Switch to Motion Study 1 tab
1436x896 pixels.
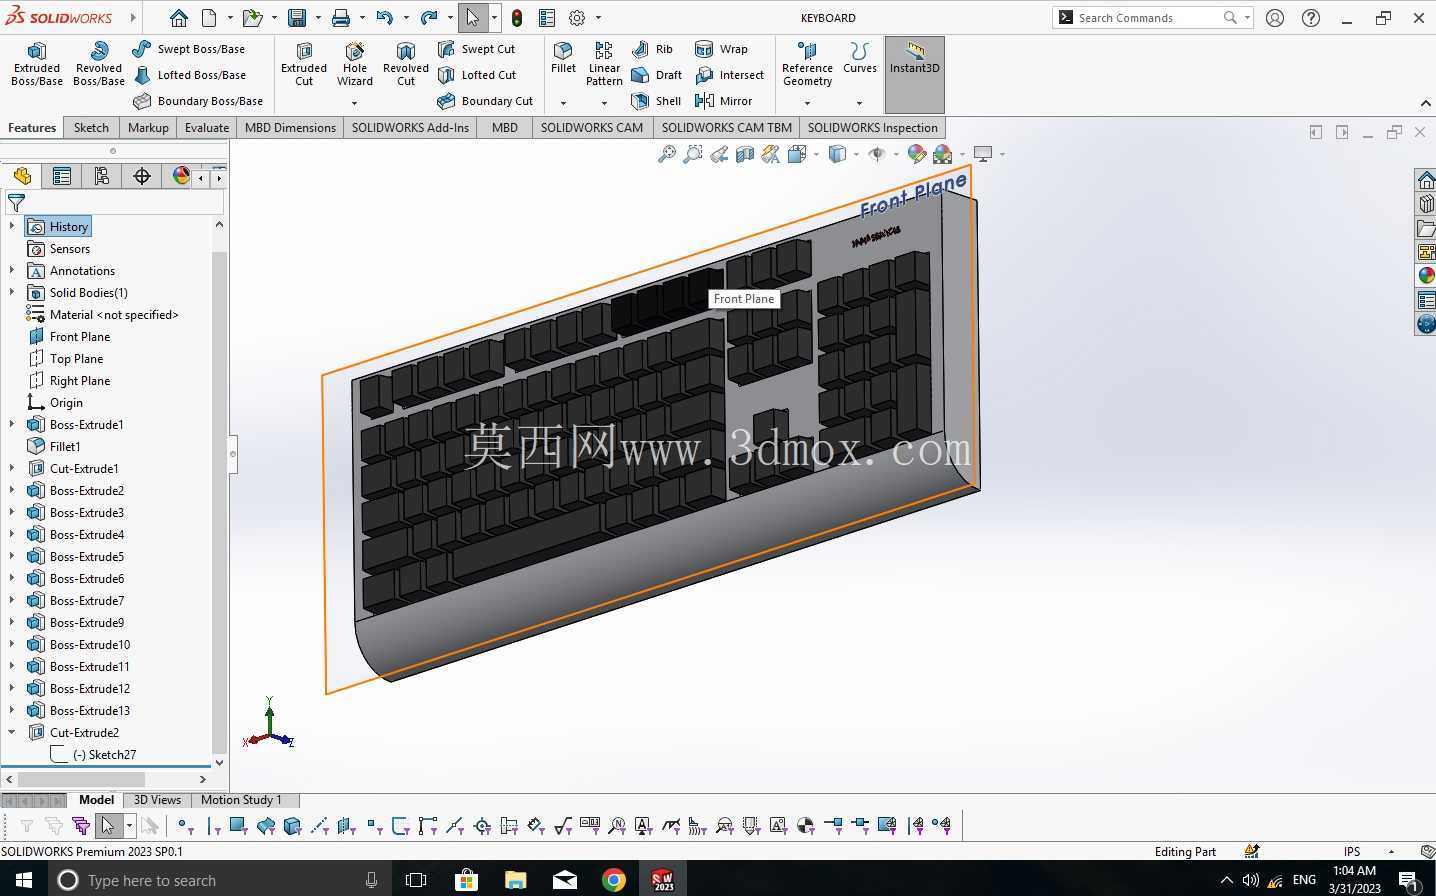[241, 800]
